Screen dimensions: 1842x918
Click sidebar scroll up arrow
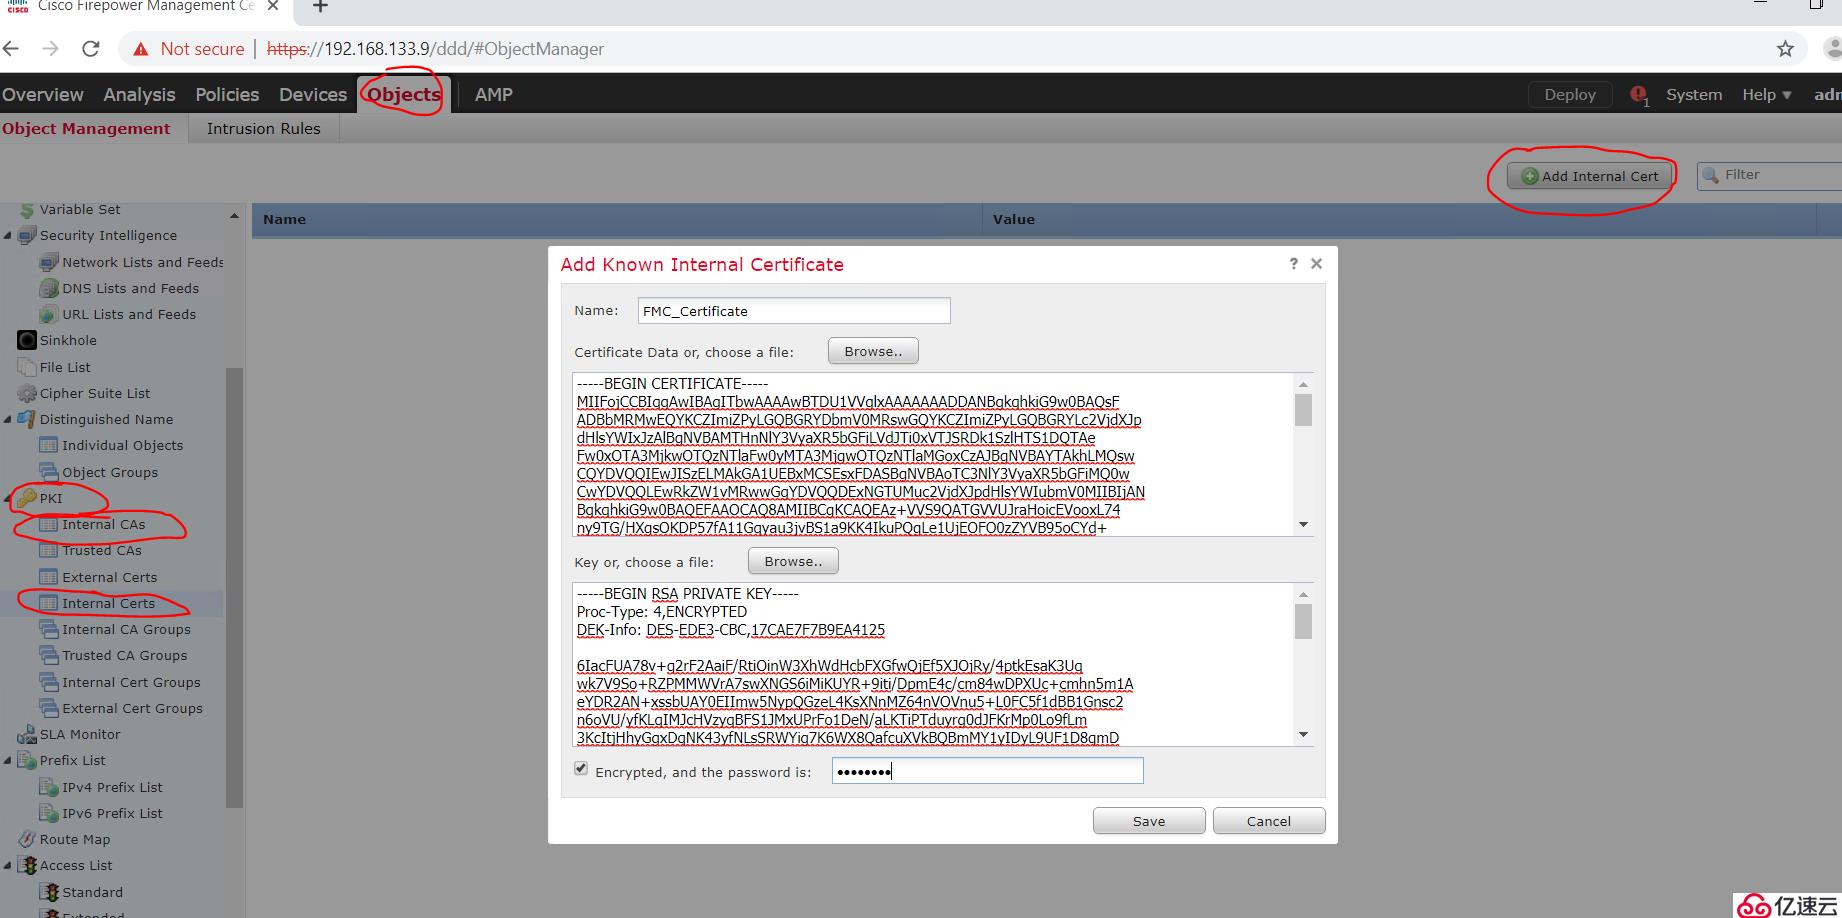click(234, 215)
